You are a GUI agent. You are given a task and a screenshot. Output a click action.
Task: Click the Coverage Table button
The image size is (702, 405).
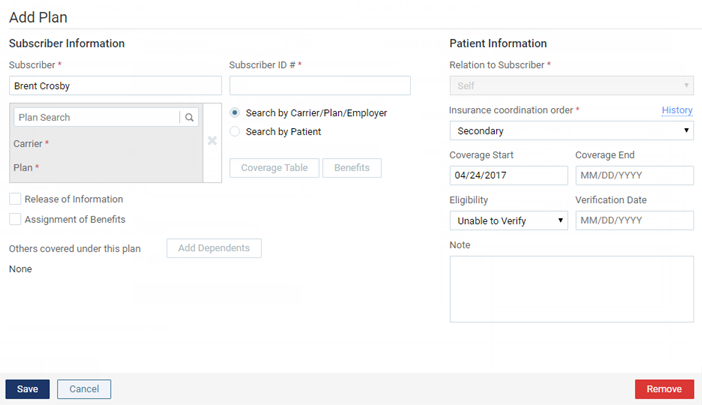(x=274, y=168)
